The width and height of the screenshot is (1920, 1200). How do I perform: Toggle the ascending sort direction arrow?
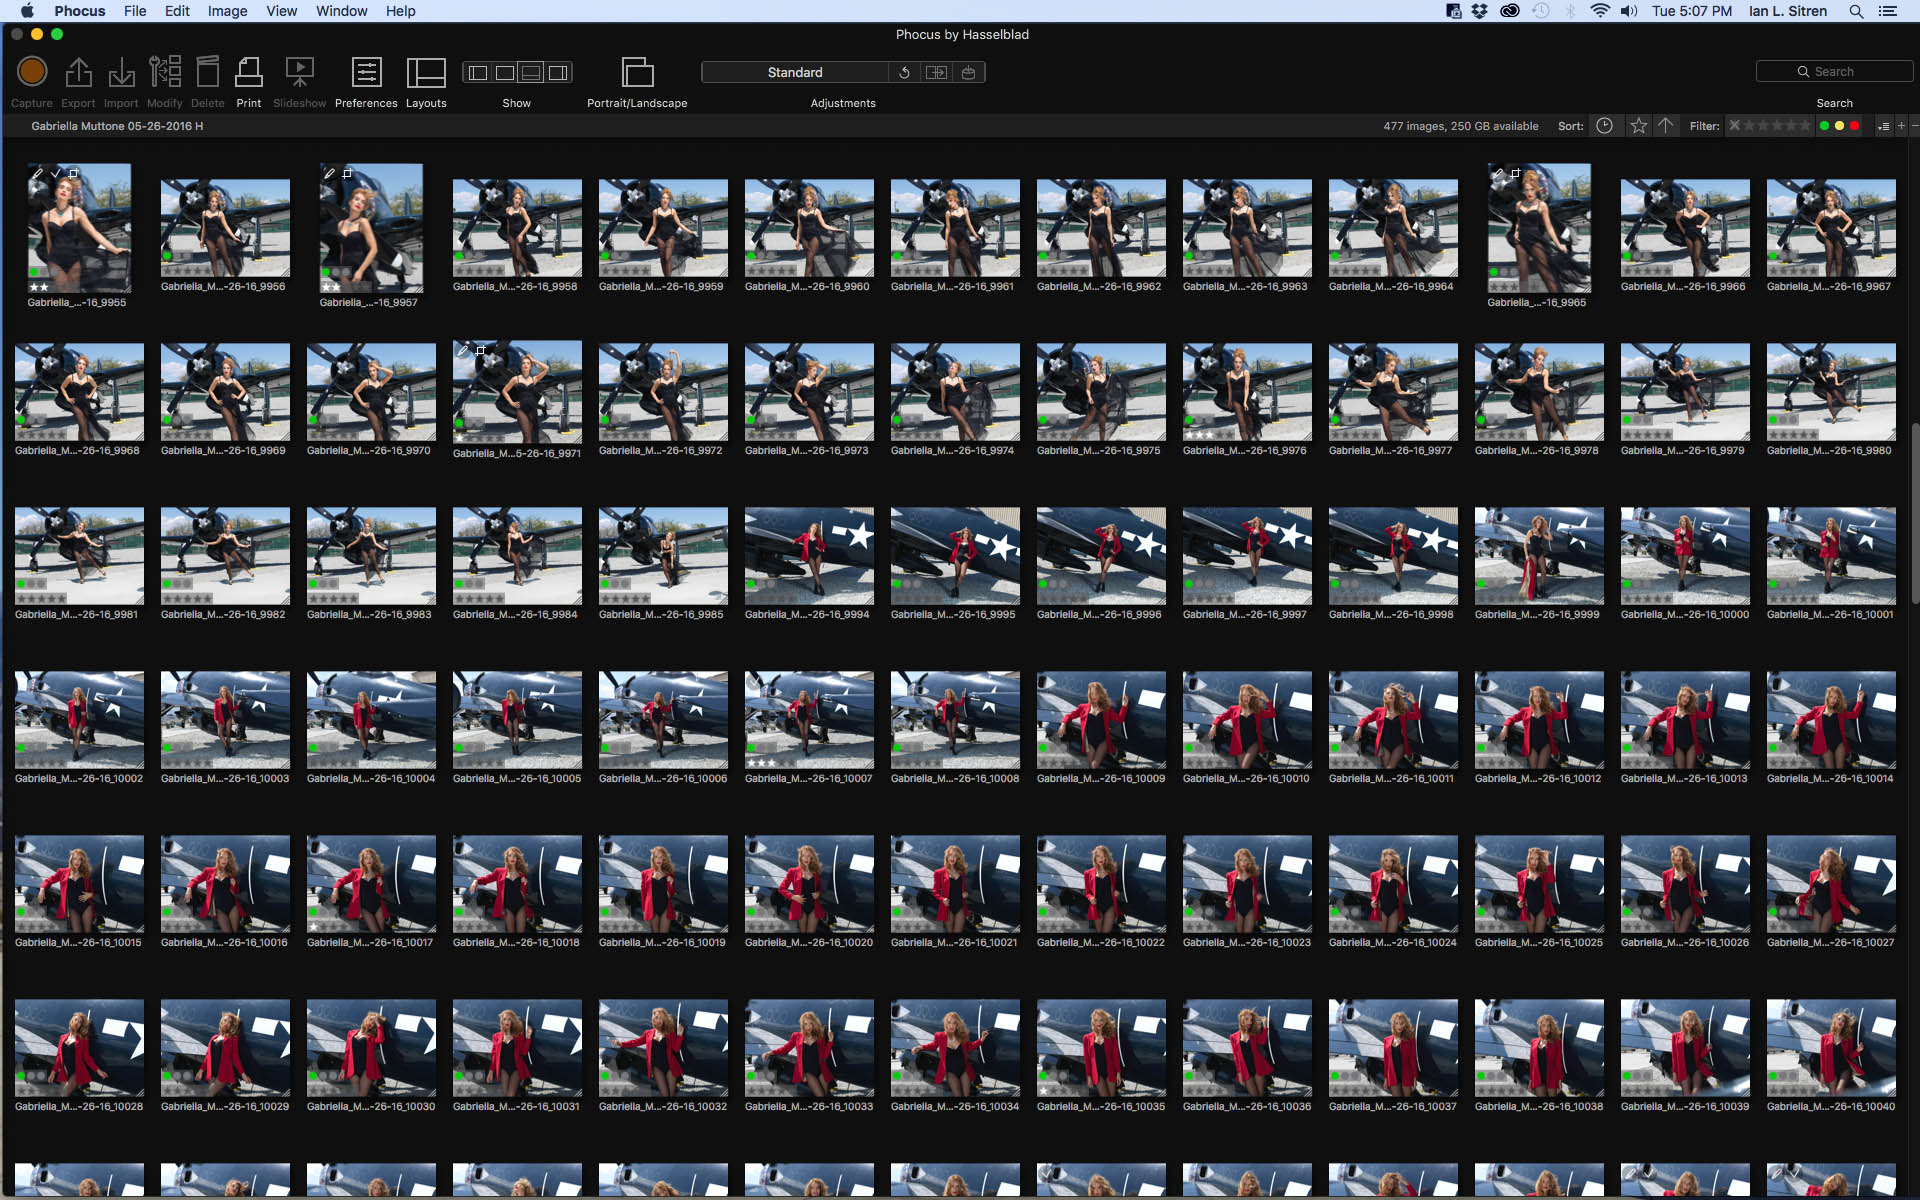click(1665, 126)
